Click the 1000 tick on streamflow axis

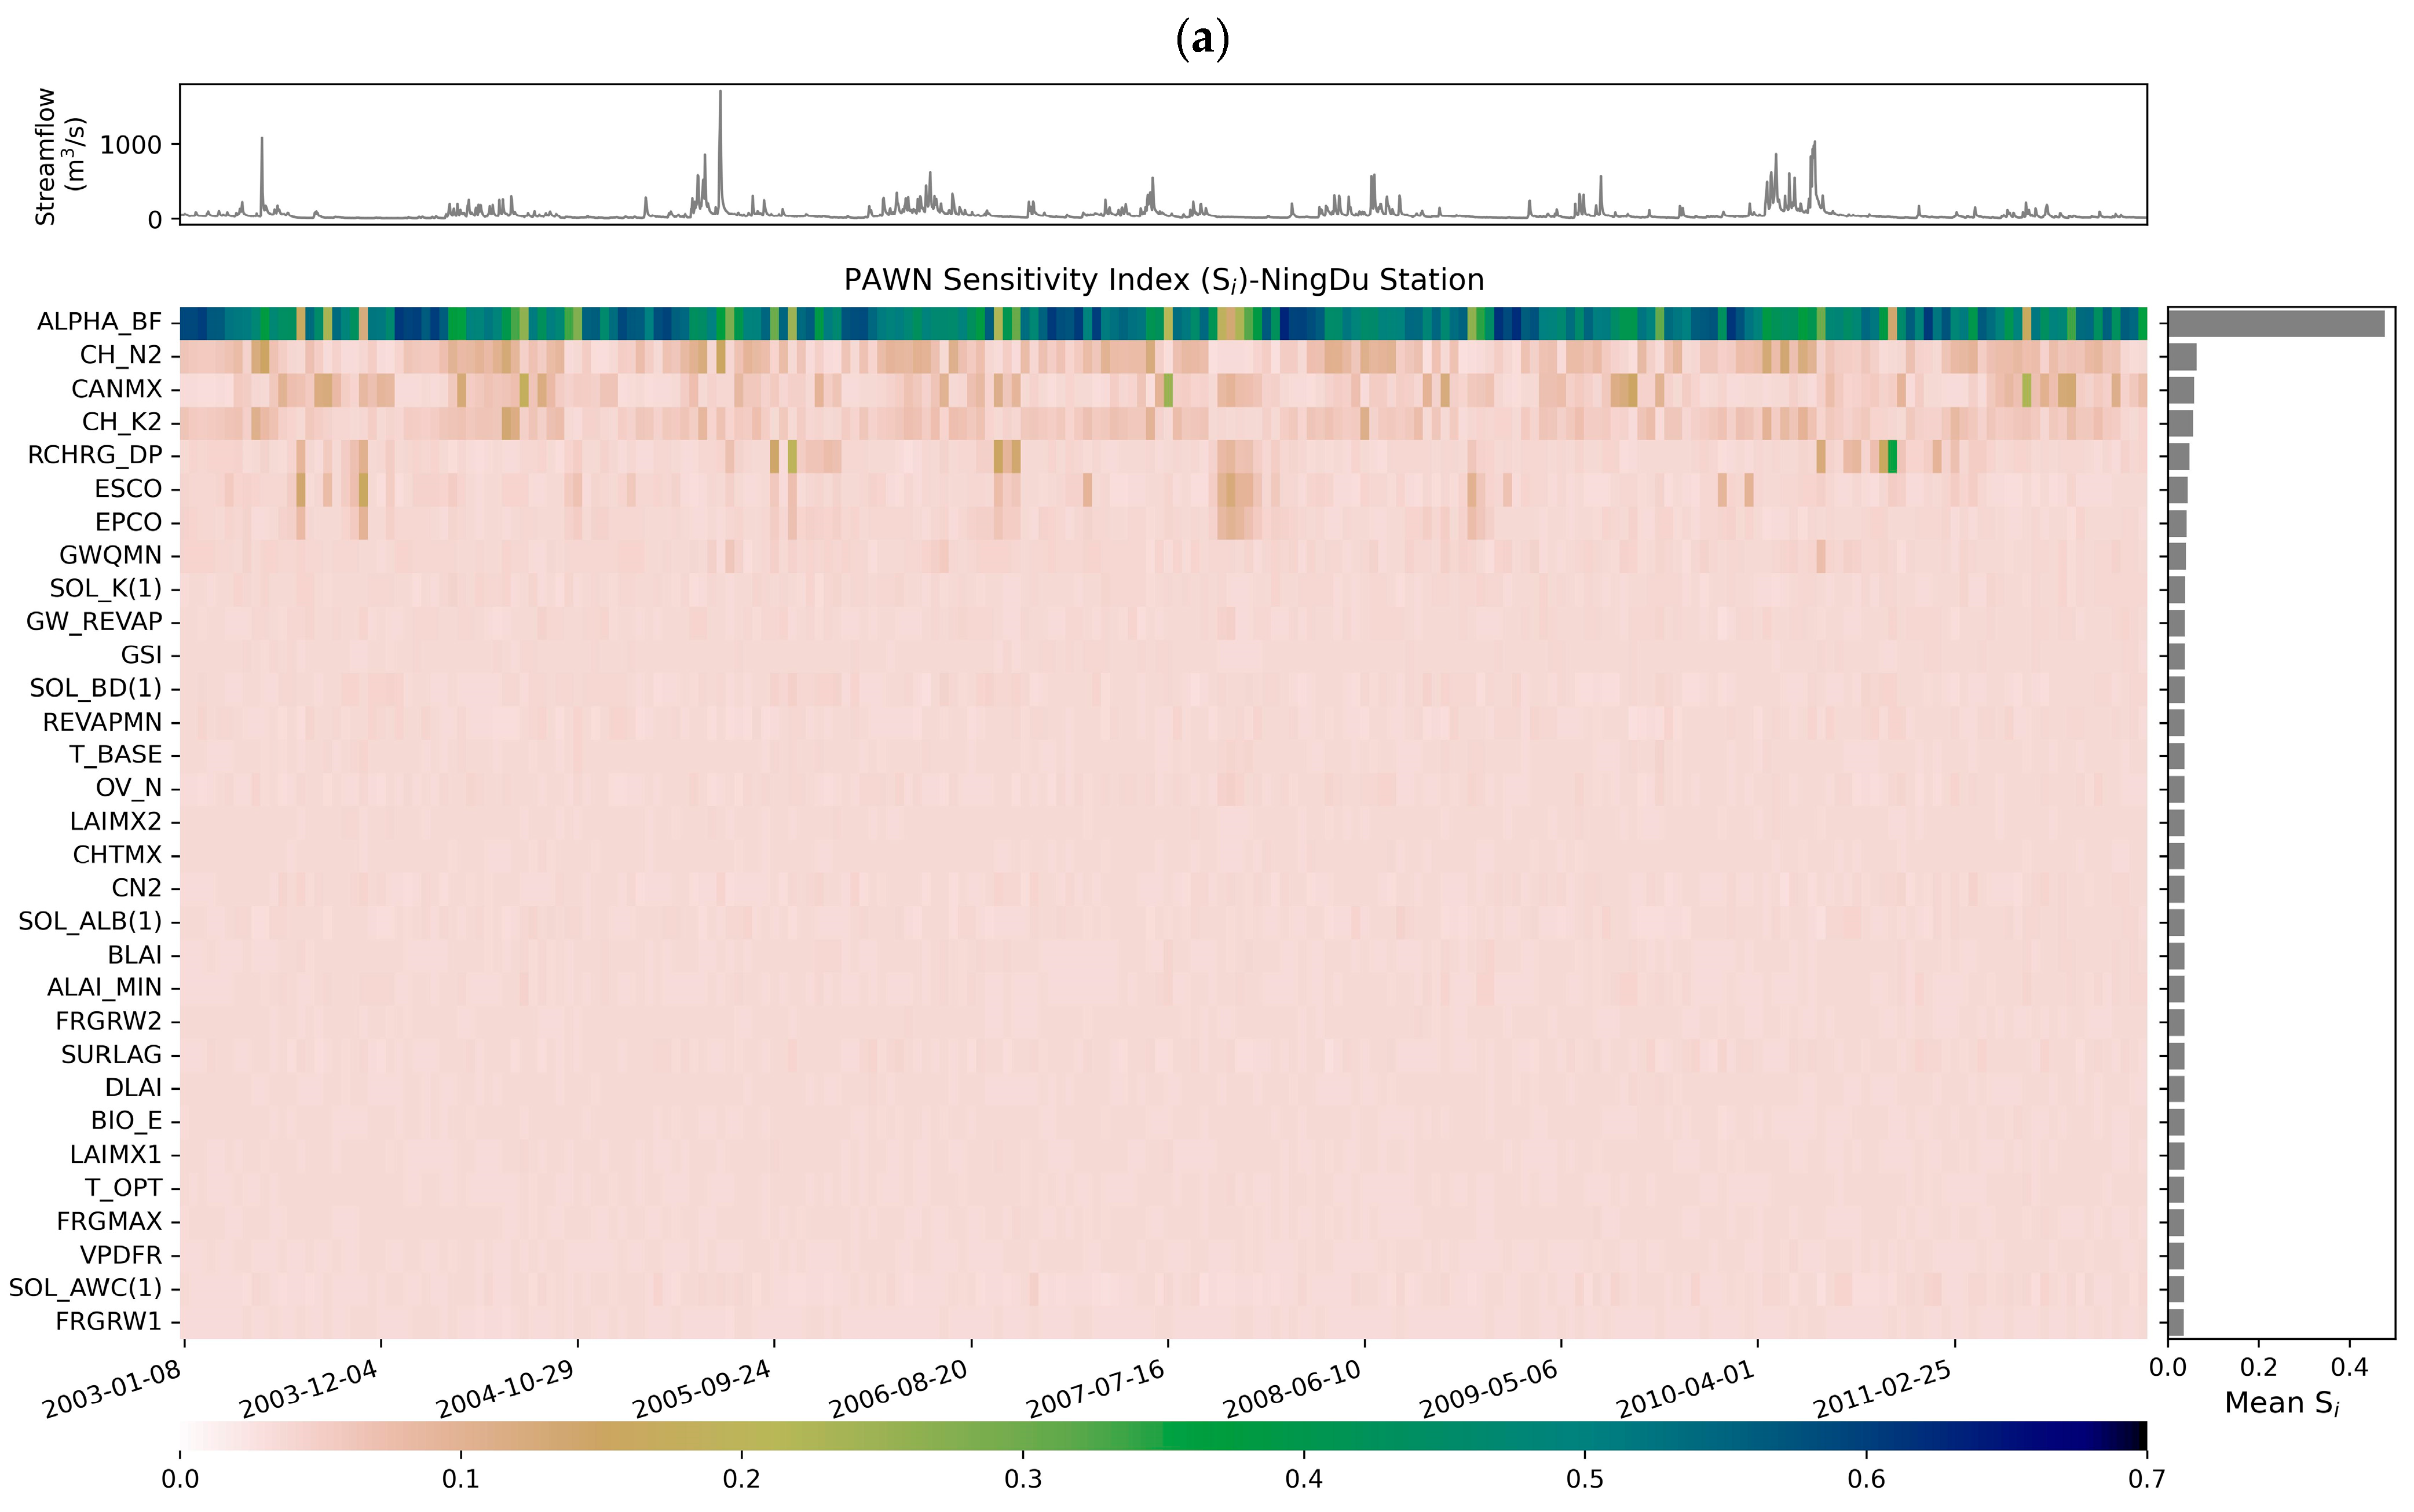point(131,145)
